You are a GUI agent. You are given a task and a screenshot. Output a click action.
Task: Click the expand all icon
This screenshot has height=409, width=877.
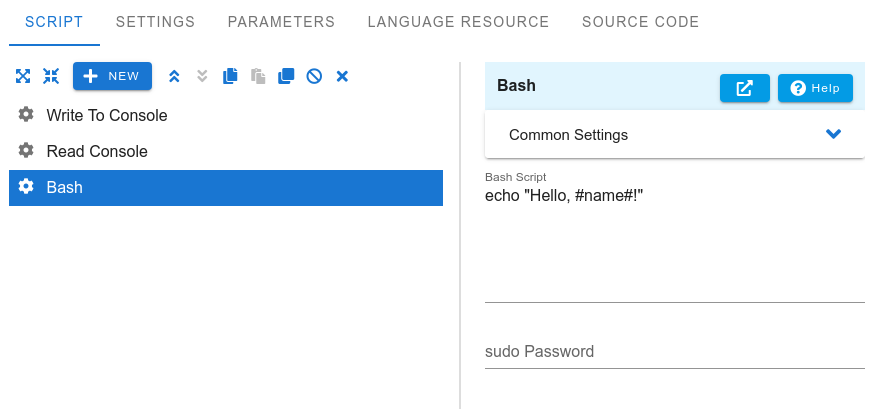[x=23, y=76]
